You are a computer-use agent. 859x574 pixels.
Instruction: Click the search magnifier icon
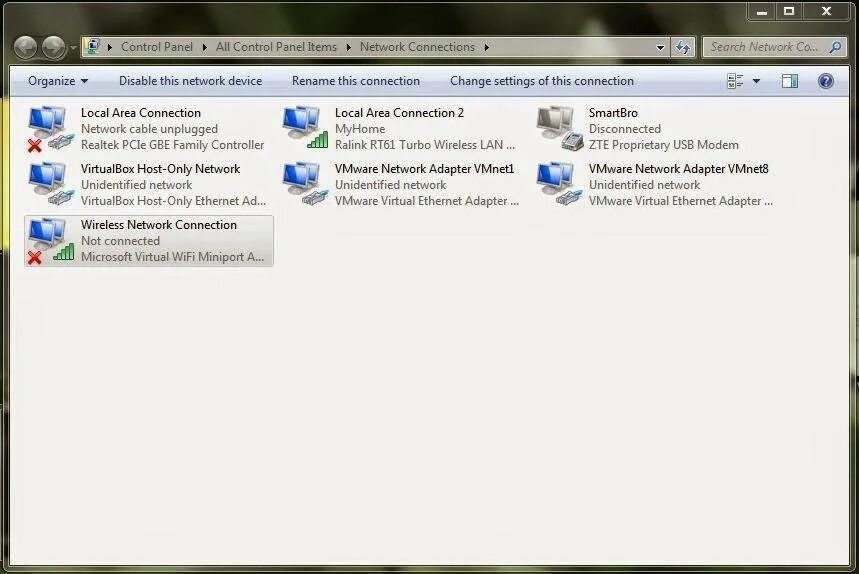coord(835,47)
